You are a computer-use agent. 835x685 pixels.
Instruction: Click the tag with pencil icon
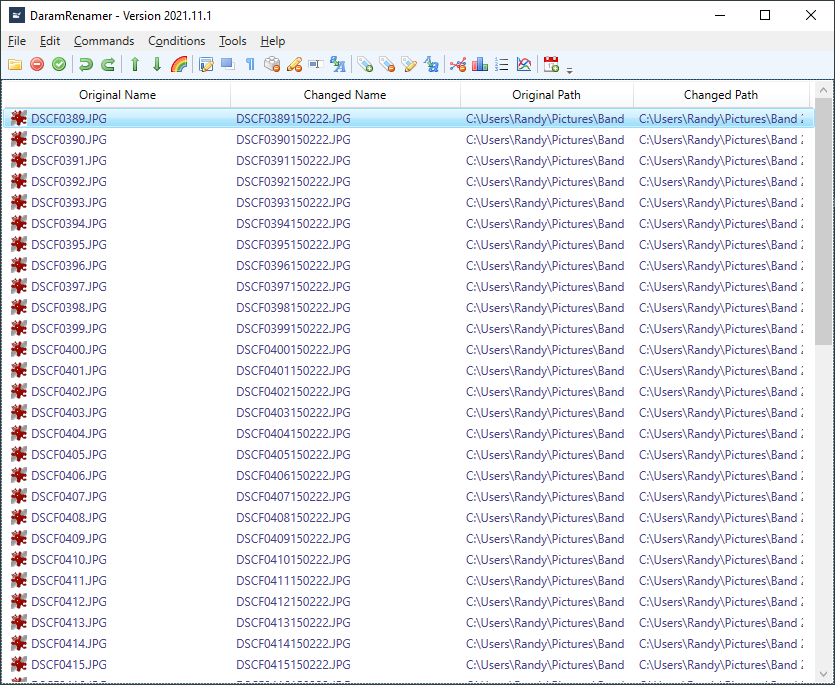(x=409, y=64)
